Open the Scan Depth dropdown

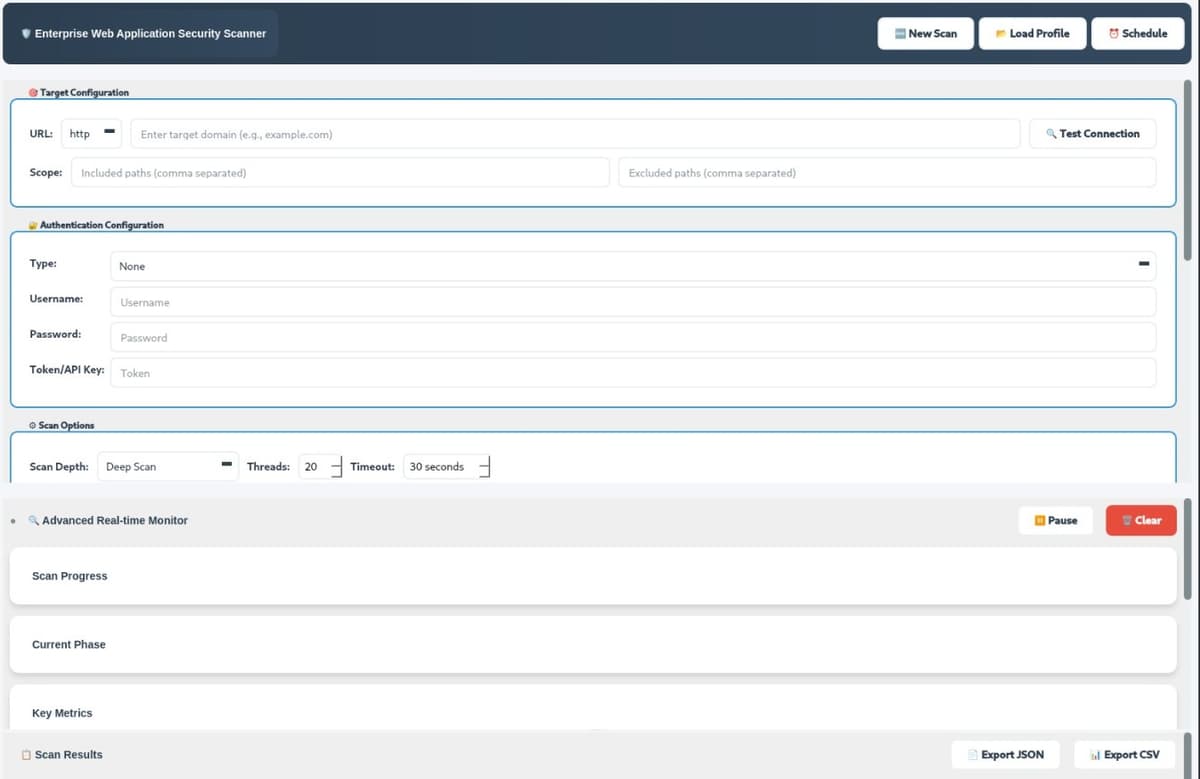pyautogui.click(x=168, y=466)
